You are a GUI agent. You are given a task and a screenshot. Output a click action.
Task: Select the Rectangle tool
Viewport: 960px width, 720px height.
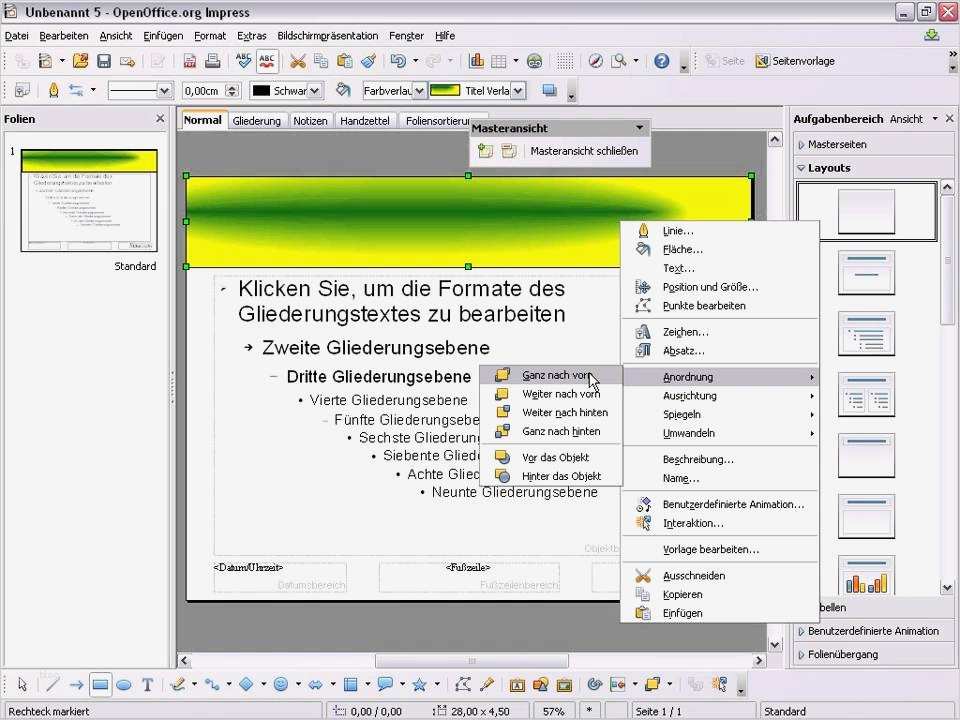pos(101,685)
